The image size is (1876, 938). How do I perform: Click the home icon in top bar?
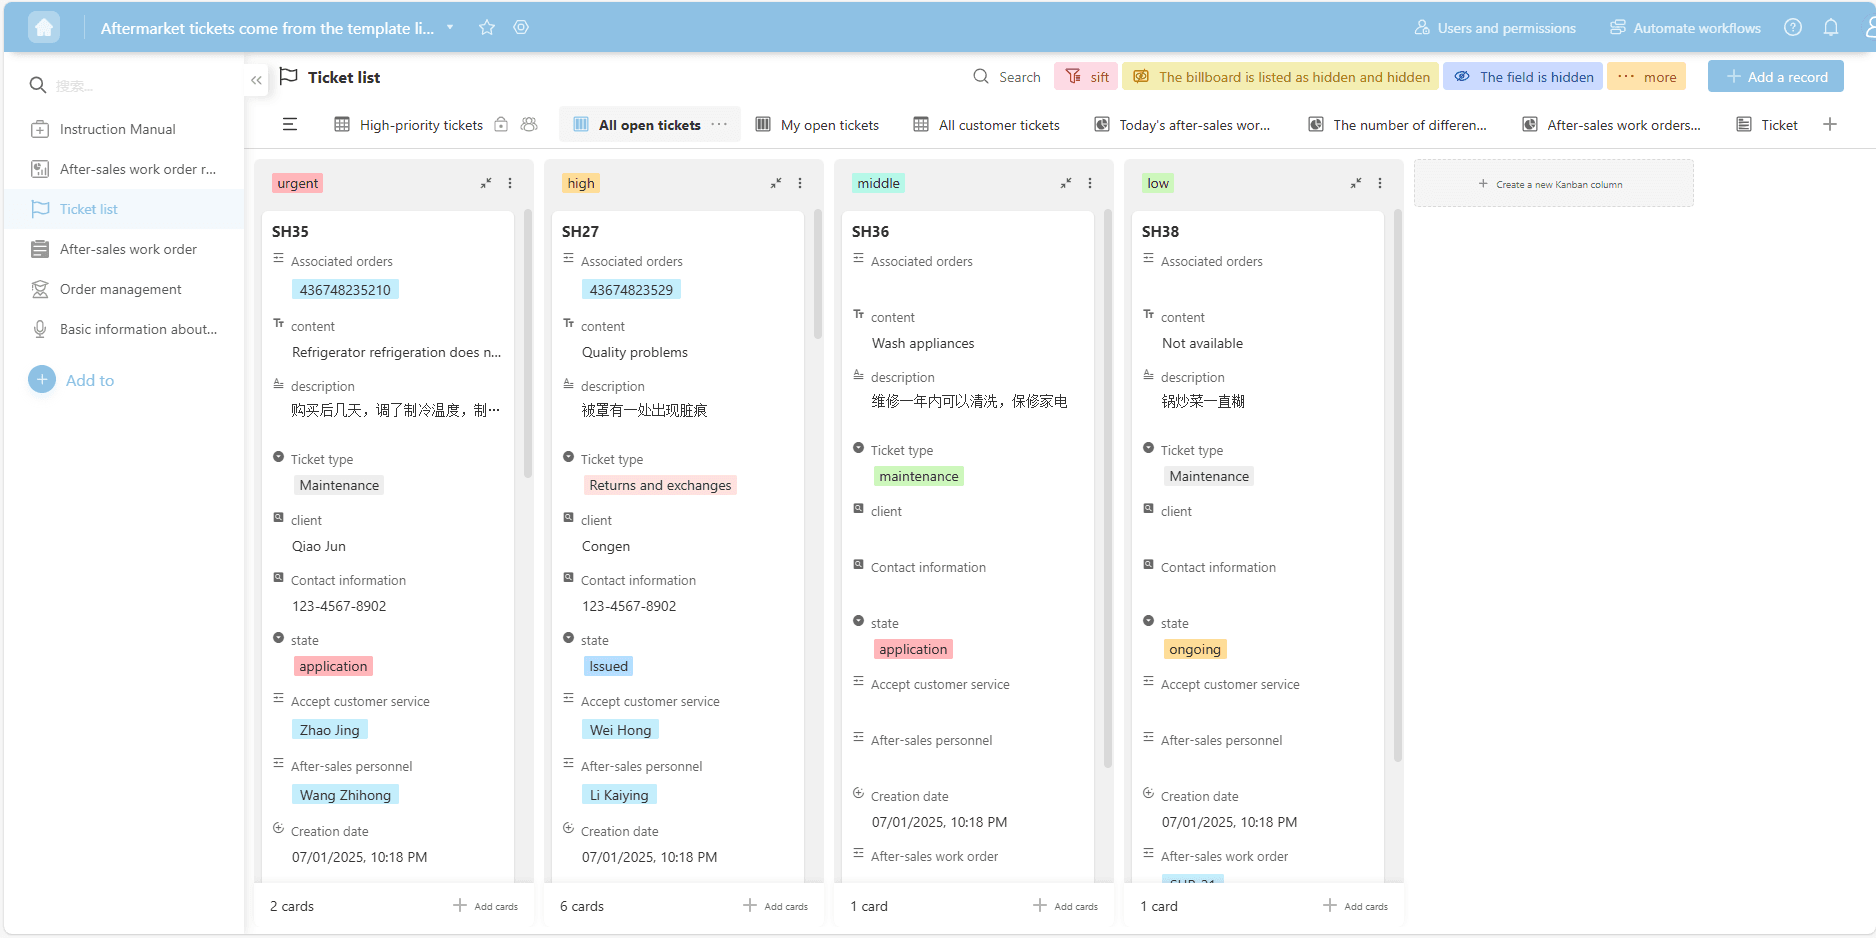(x=44, y=27)
